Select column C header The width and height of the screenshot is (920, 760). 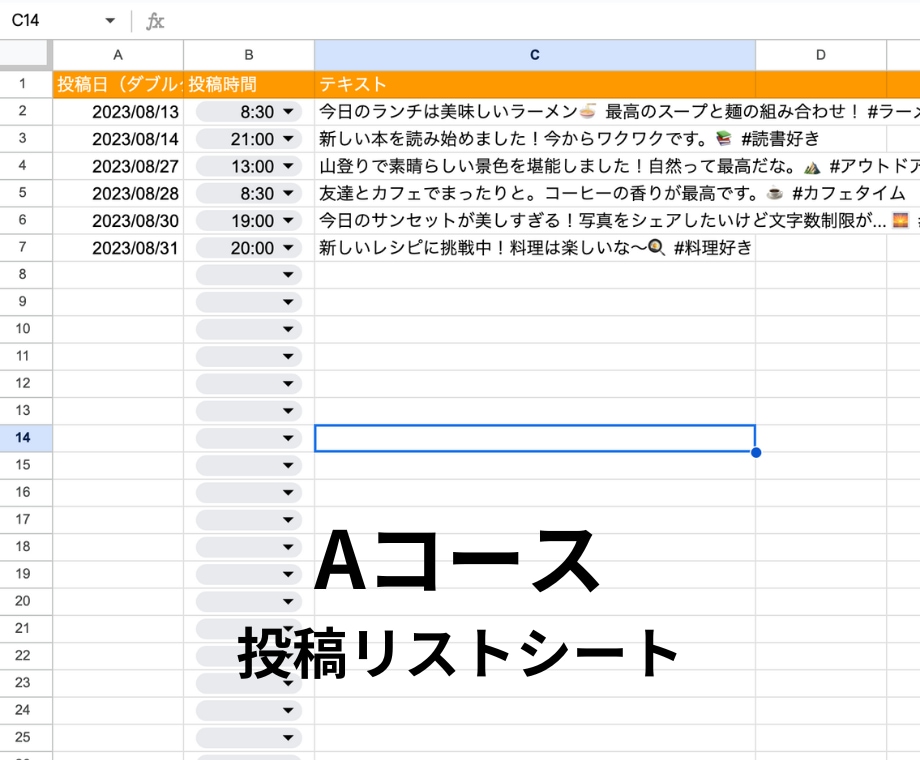click(535, 55)
